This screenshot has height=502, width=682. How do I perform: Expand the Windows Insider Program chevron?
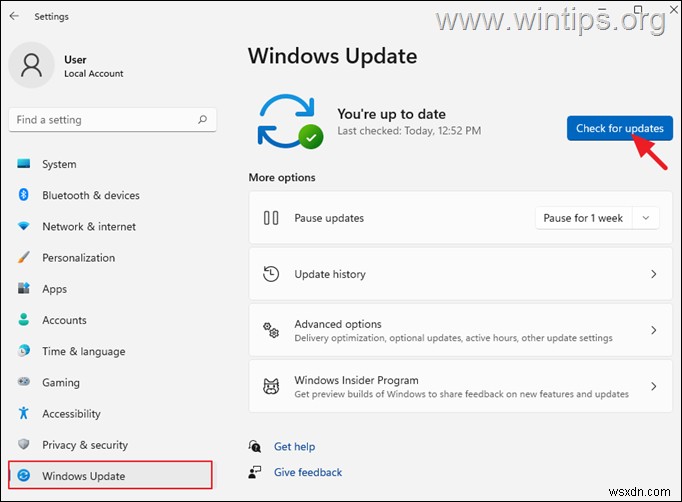coord(654,386)
